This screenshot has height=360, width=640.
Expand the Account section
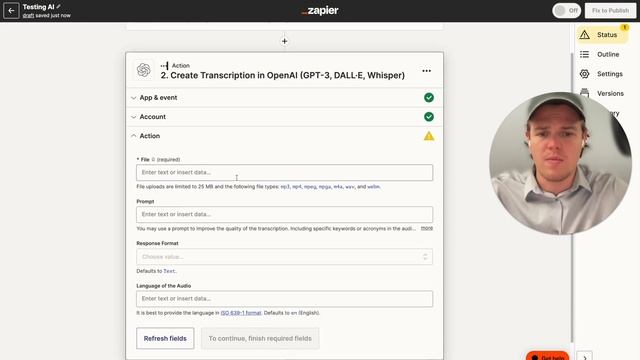pos(284,117)
